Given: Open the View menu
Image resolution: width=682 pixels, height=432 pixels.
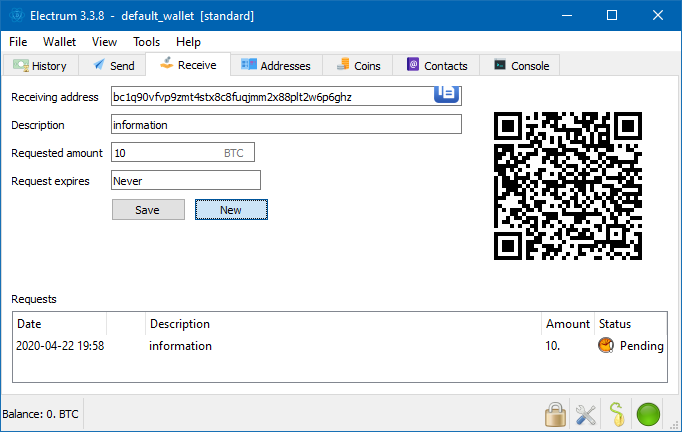Looking at the screenshot, I should (104, 42).
